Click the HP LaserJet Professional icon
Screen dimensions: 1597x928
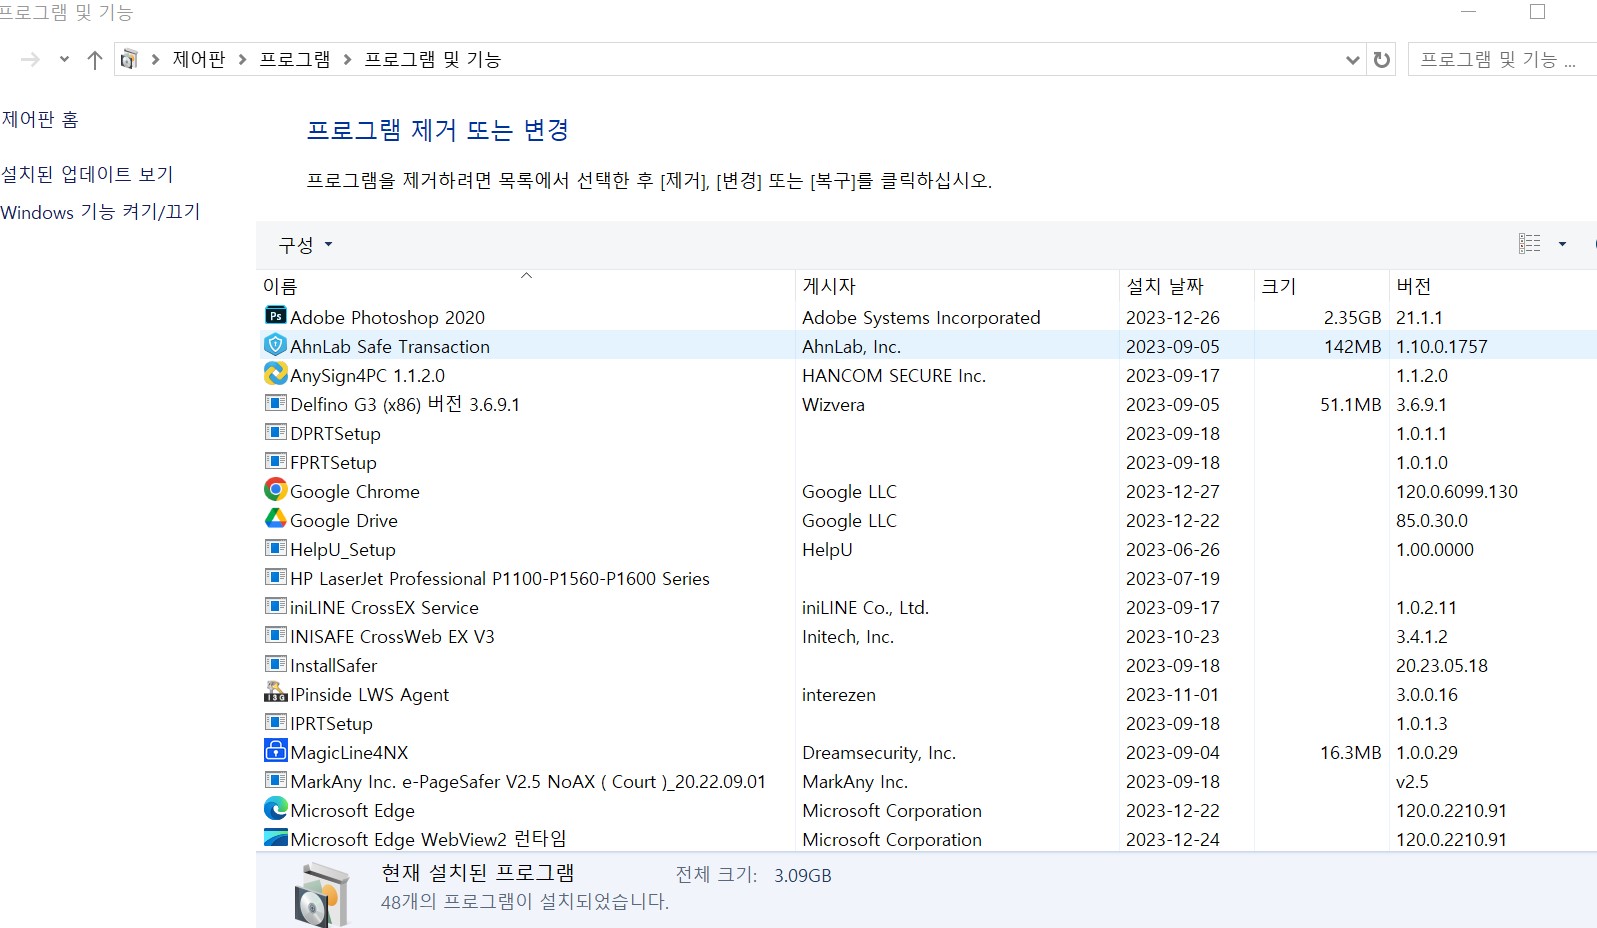click(275, 577)
